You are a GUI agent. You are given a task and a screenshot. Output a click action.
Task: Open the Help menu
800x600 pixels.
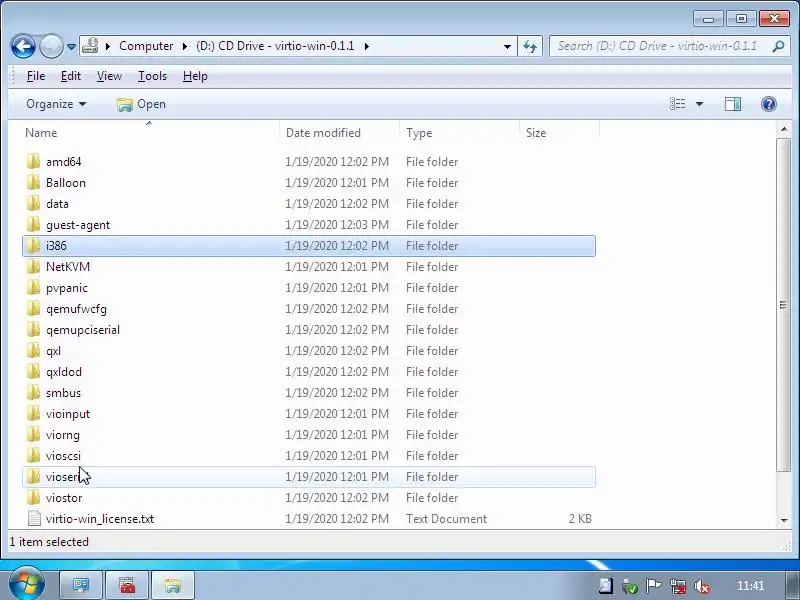coord(195,76)
